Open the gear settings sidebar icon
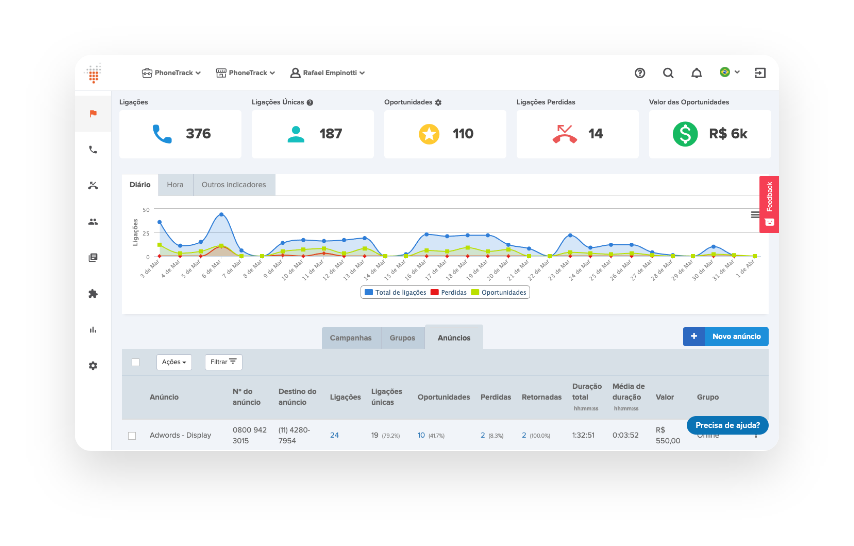The image size is (854, 546). (x=93, y=366)
